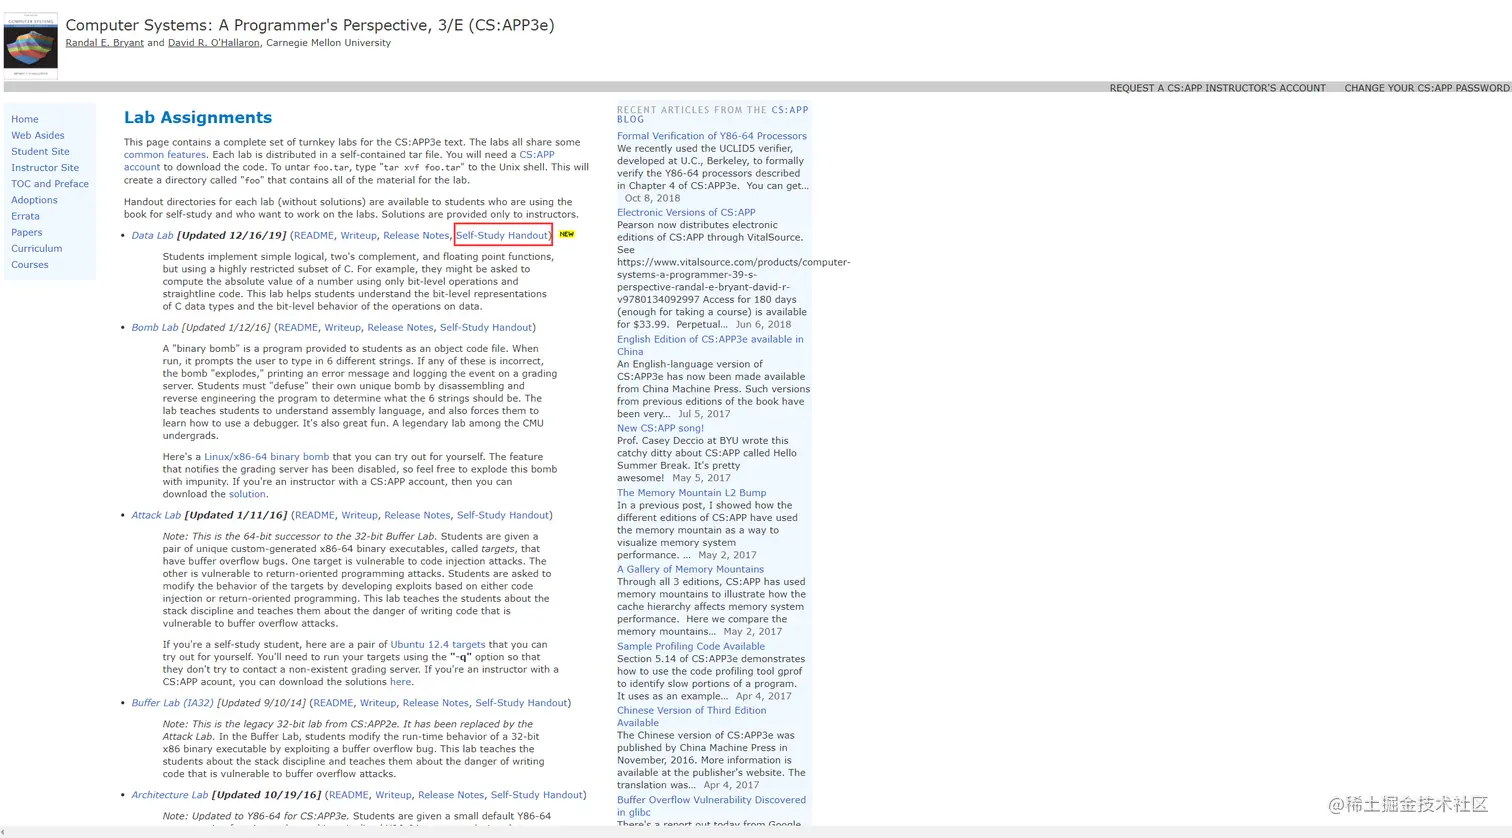
Task: Click the yellow NEW badge by Data Lab
Action: [567, 234]
